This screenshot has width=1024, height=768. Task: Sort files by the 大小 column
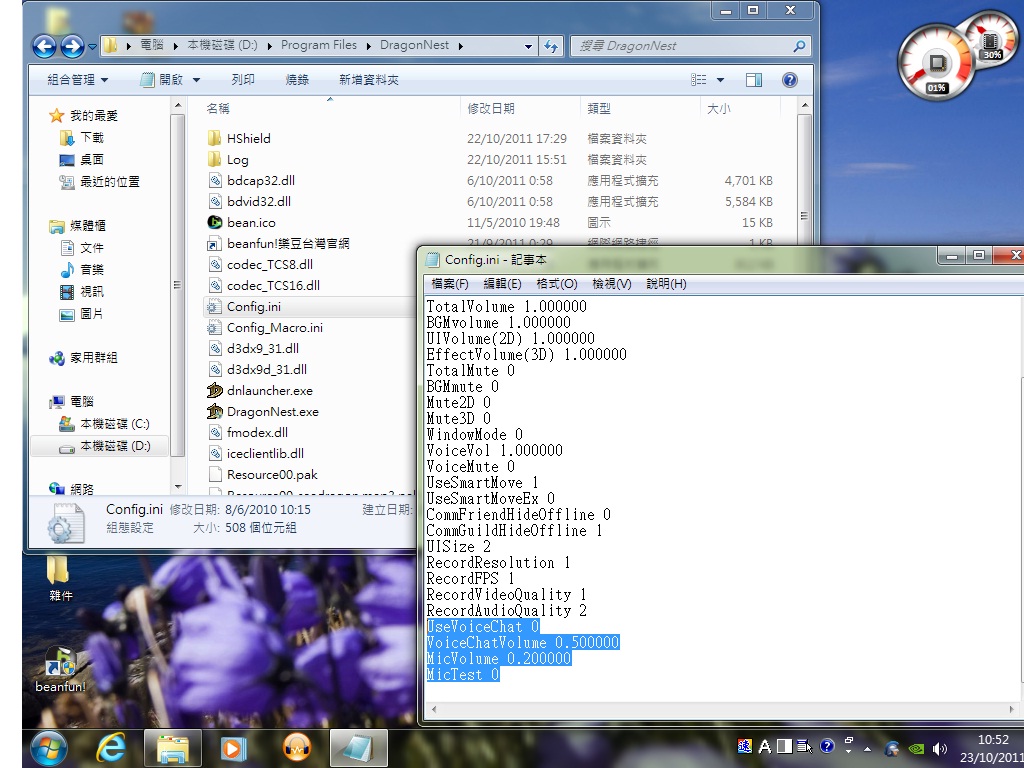tap(718, 108)
